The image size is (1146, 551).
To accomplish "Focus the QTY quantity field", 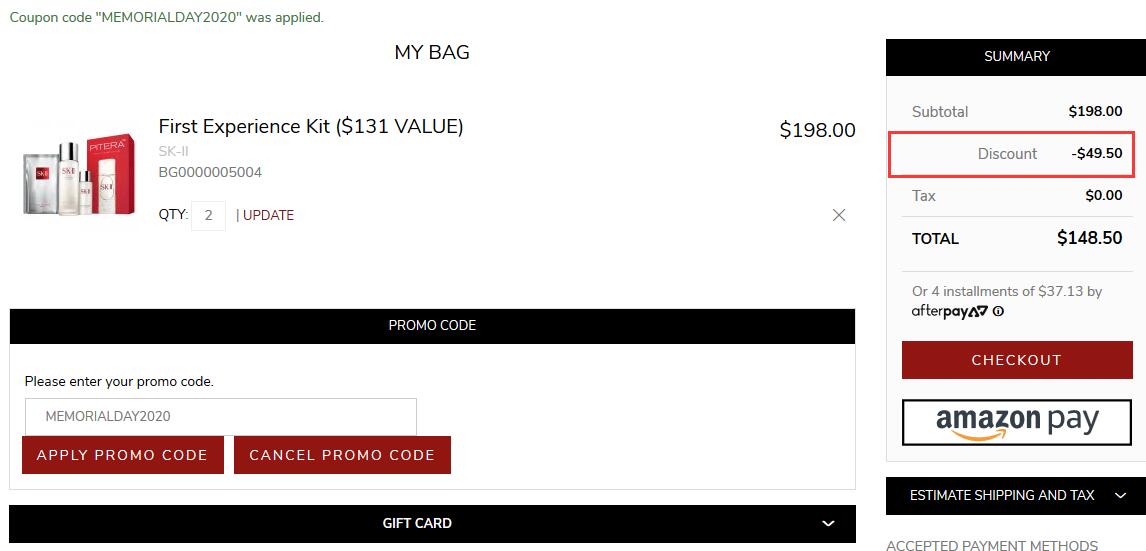I will click(x=208, y=216).
